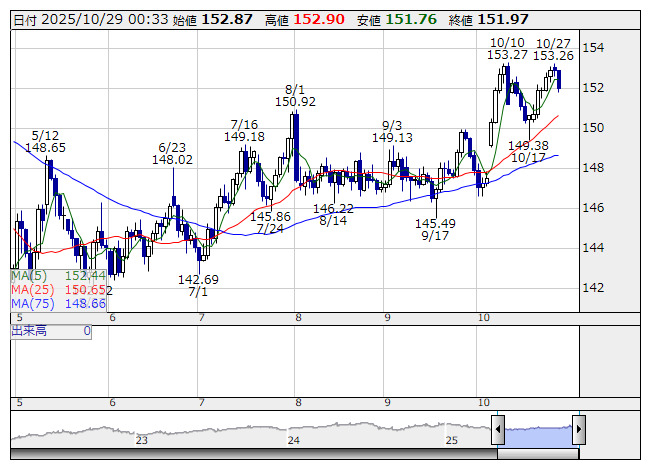Click the year 24 marker in navigator
The height and width of the screenshot is (470, 653).
tap(294, 440)
